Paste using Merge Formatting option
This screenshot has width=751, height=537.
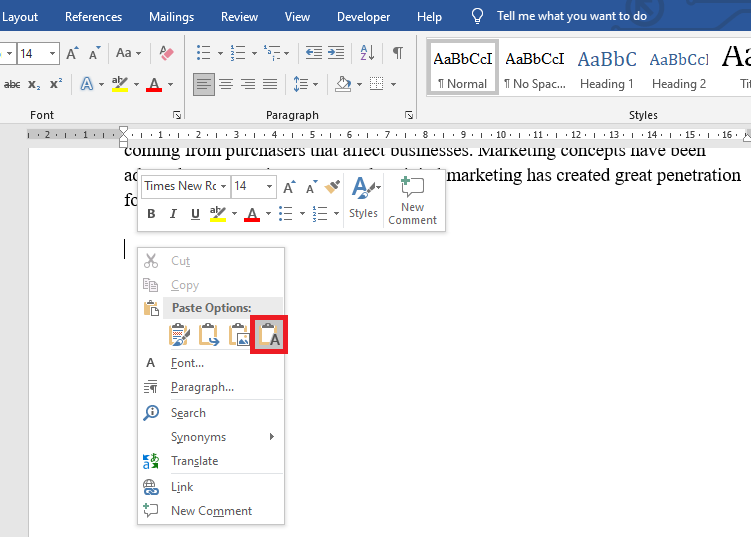[209, 335]
